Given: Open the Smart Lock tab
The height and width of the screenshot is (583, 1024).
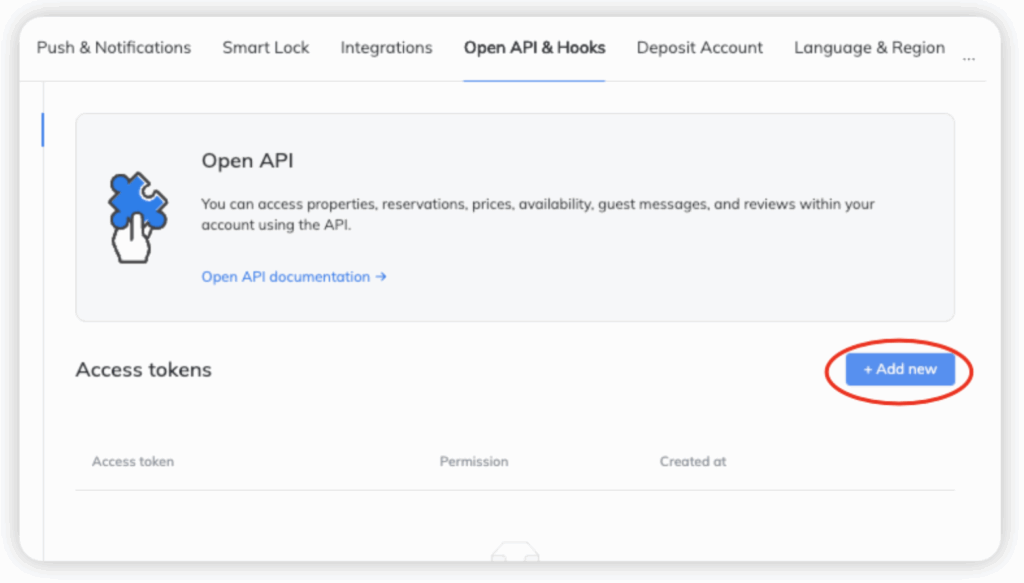Looking at the screenshot, I should [266, 48].
